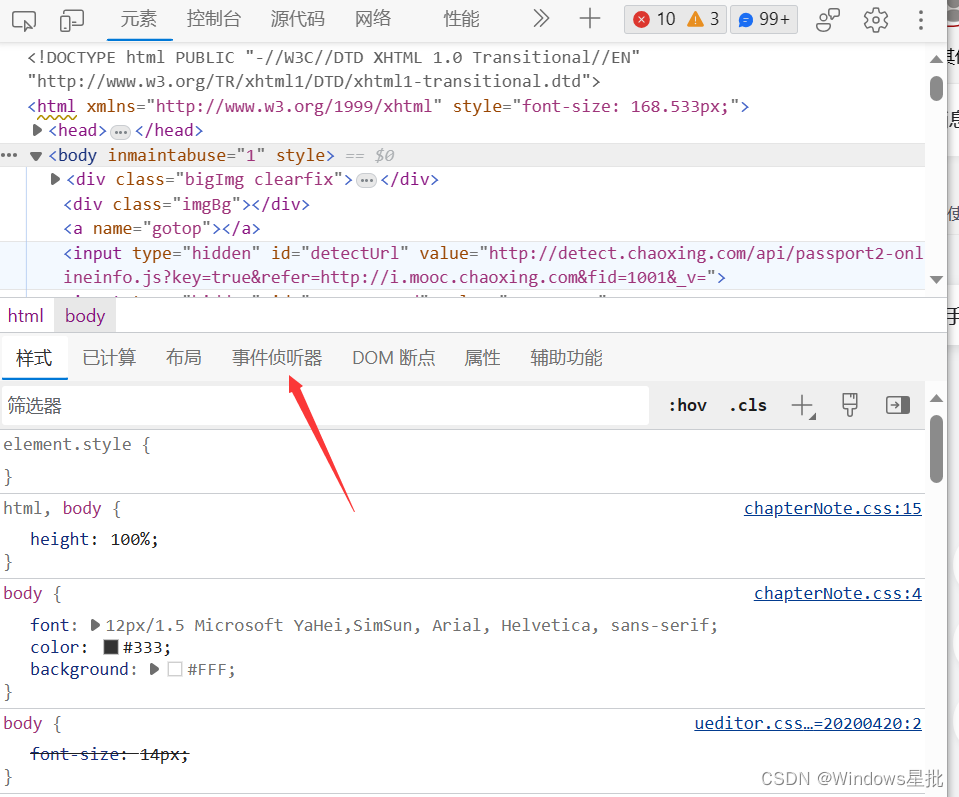Screen dimensions: 959x797
Task: Open chapterNote.css:15 source link
Action: [832, 508]
